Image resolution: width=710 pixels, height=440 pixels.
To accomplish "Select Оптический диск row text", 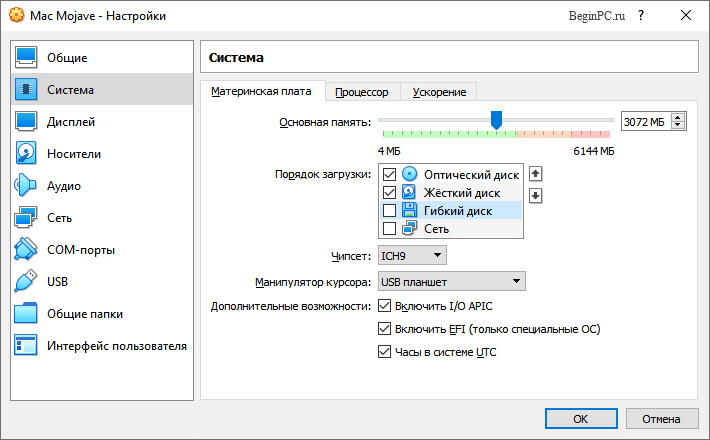I will coord(471,175).
